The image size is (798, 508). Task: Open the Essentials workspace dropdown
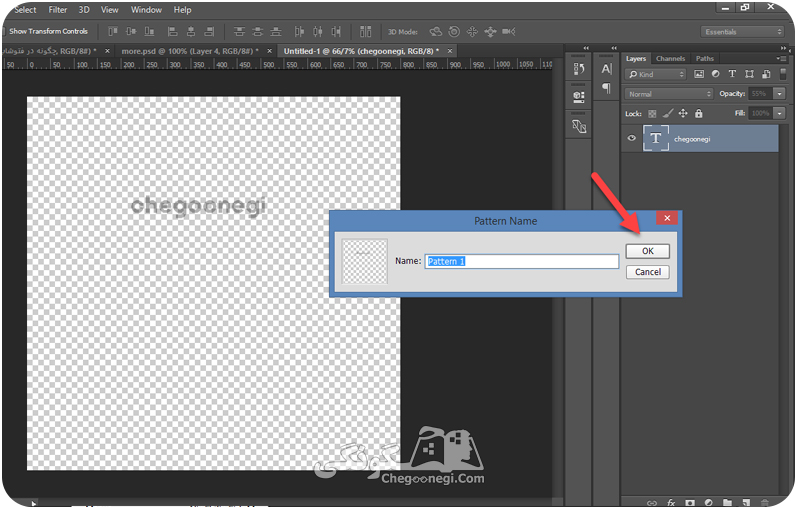[743, 32]
